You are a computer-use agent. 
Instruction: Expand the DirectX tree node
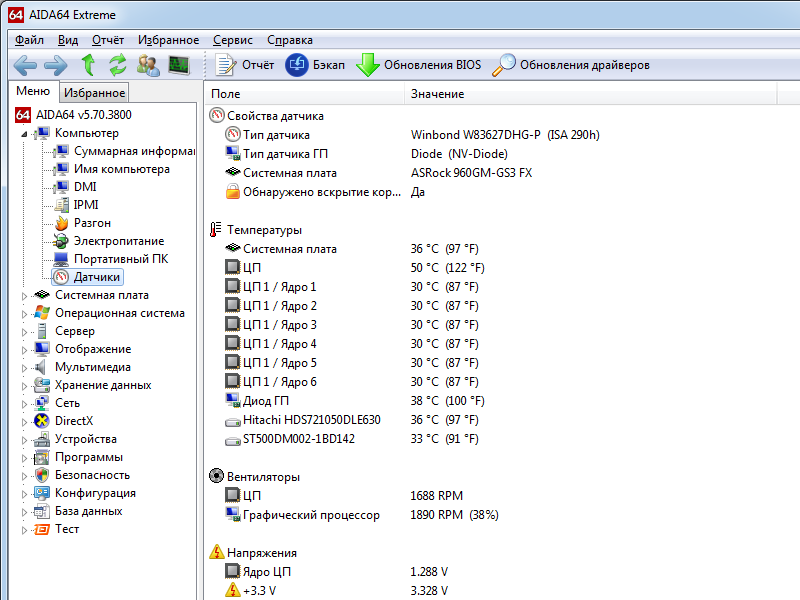[24, 421]
